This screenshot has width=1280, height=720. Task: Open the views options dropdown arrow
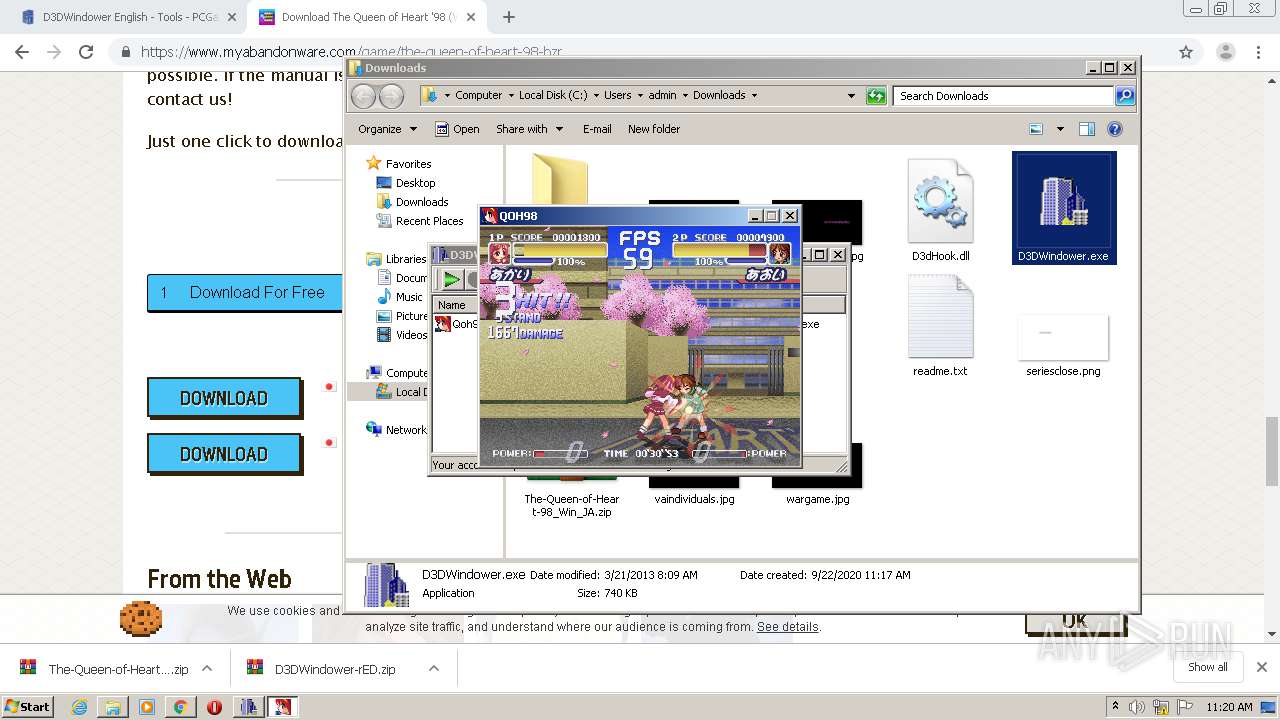[1060, 129]
